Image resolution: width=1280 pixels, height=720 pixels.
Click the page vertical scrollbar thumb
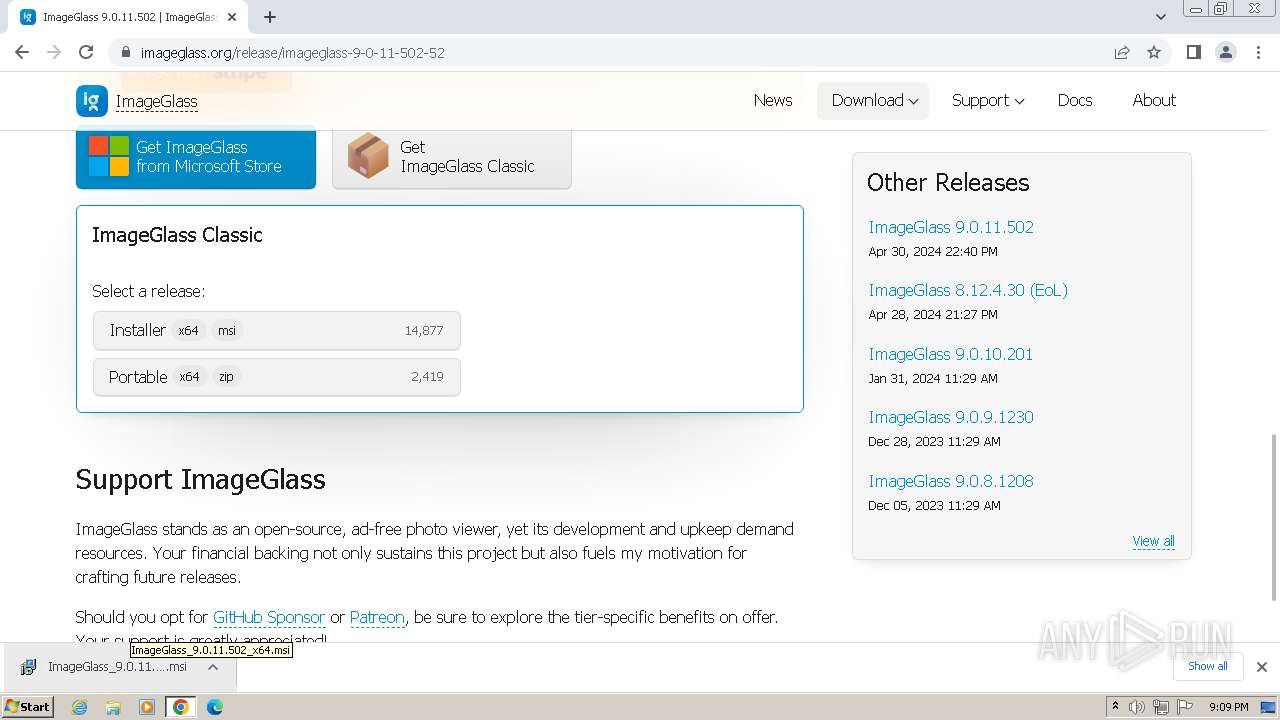click(x=1273, y=516)
